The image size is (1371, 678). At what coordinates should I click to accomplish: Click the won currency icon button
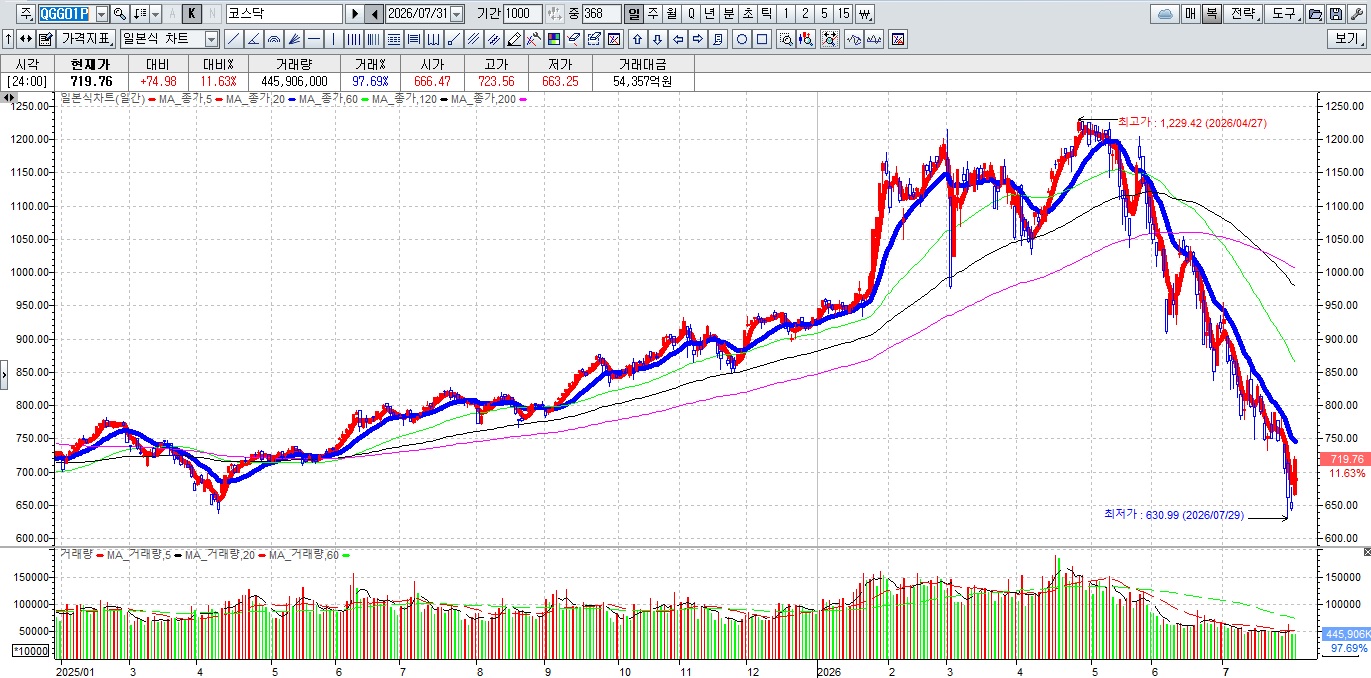pos(864,14)
